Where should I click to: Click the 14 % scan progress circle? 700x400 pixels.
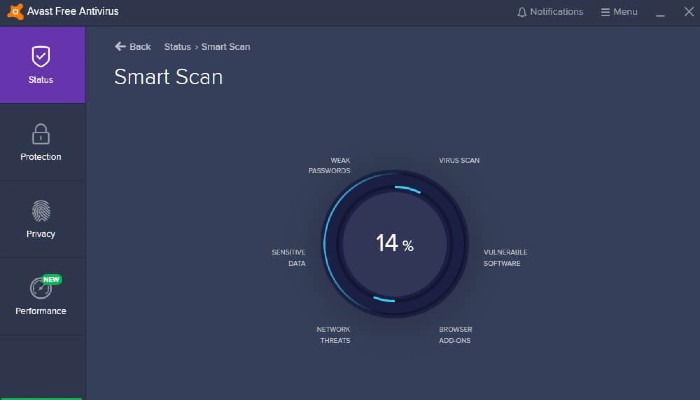395,244
